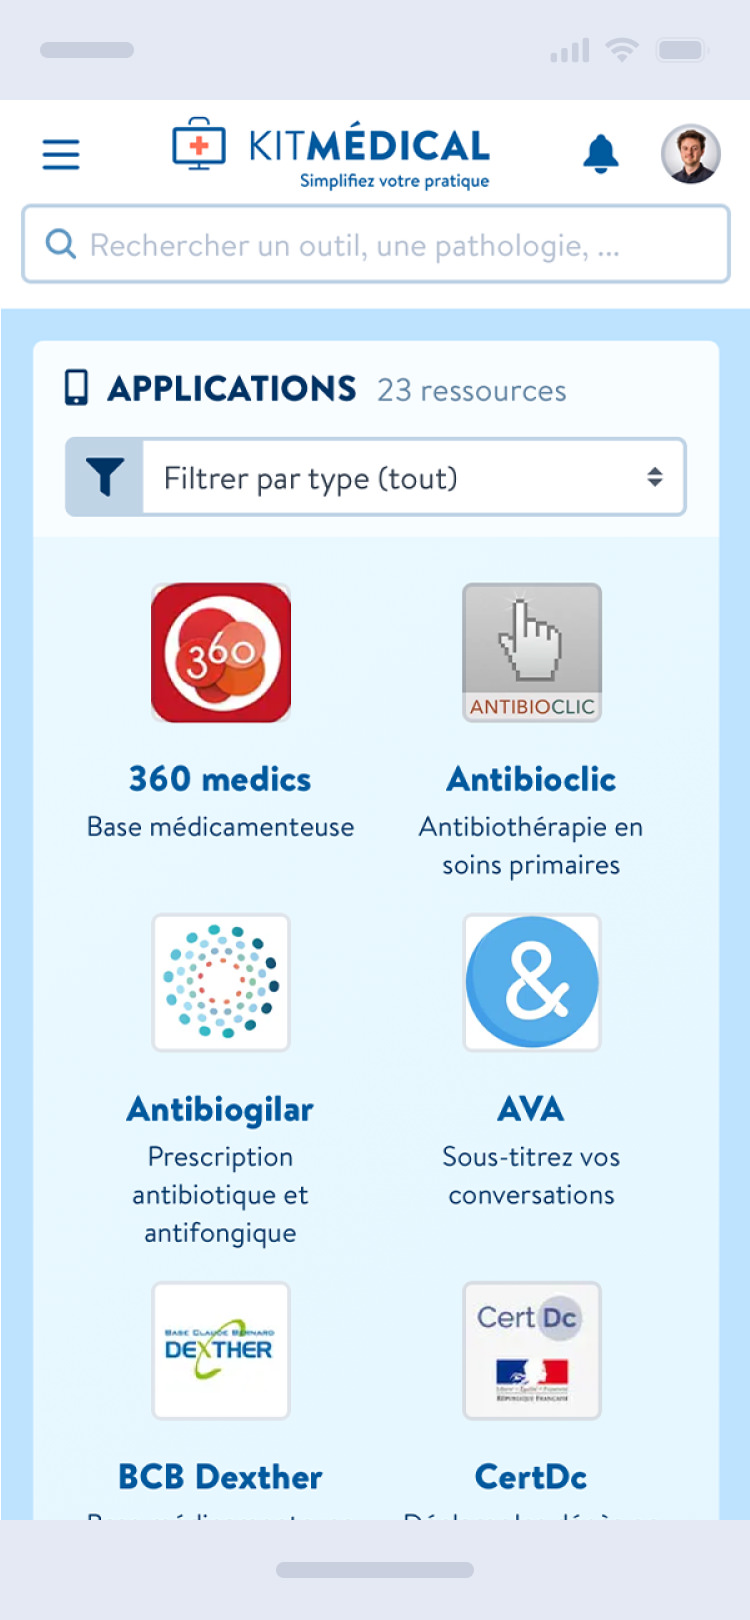This screenshot has height=1620, width=750.
Task: Open the AVA ampersand icon
Action: pos(532,983)
